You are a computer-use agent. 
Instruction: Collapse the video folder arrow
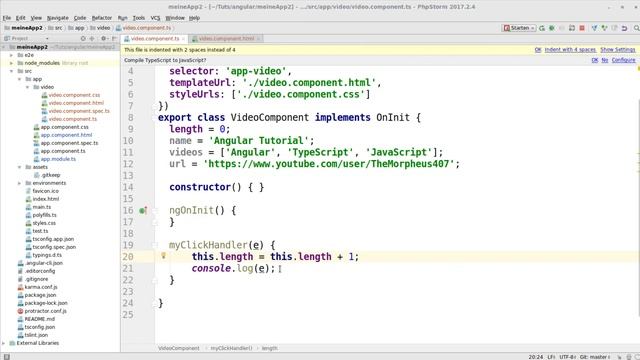coord(27,87)
